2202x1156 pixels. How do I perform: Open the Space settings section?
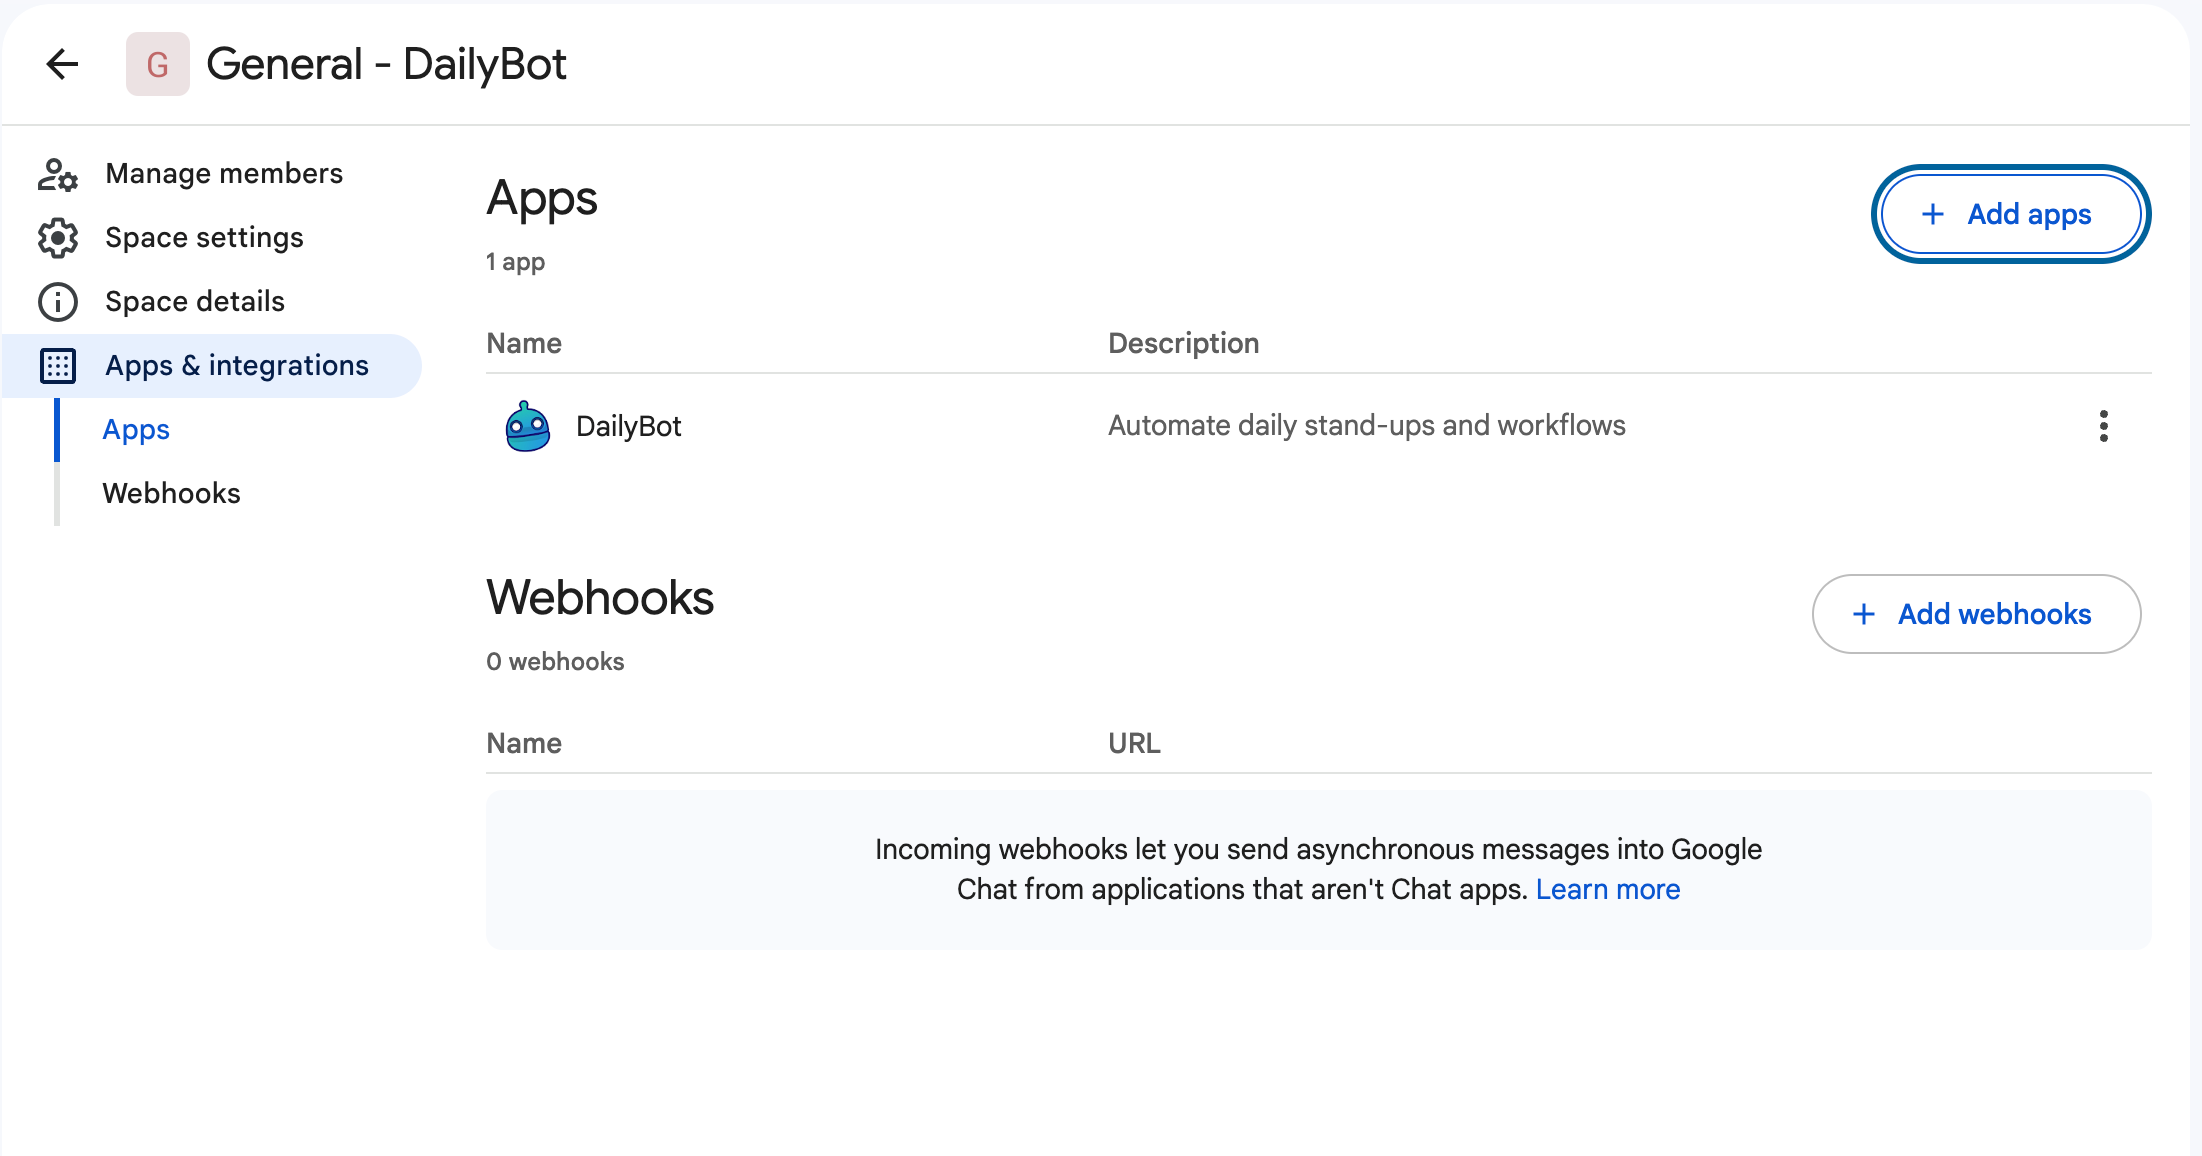204,238
